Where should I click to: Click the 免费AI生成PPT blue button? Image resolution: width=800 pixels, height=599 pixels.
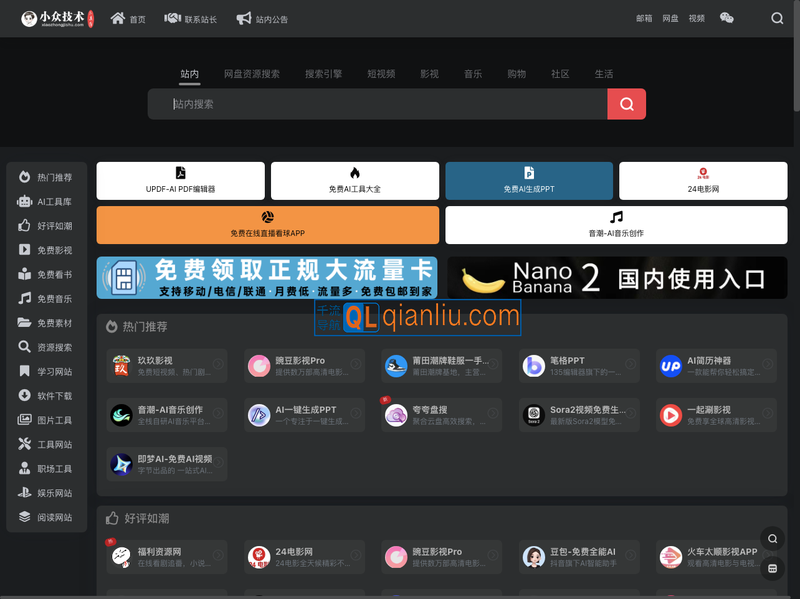coord(528,181)
